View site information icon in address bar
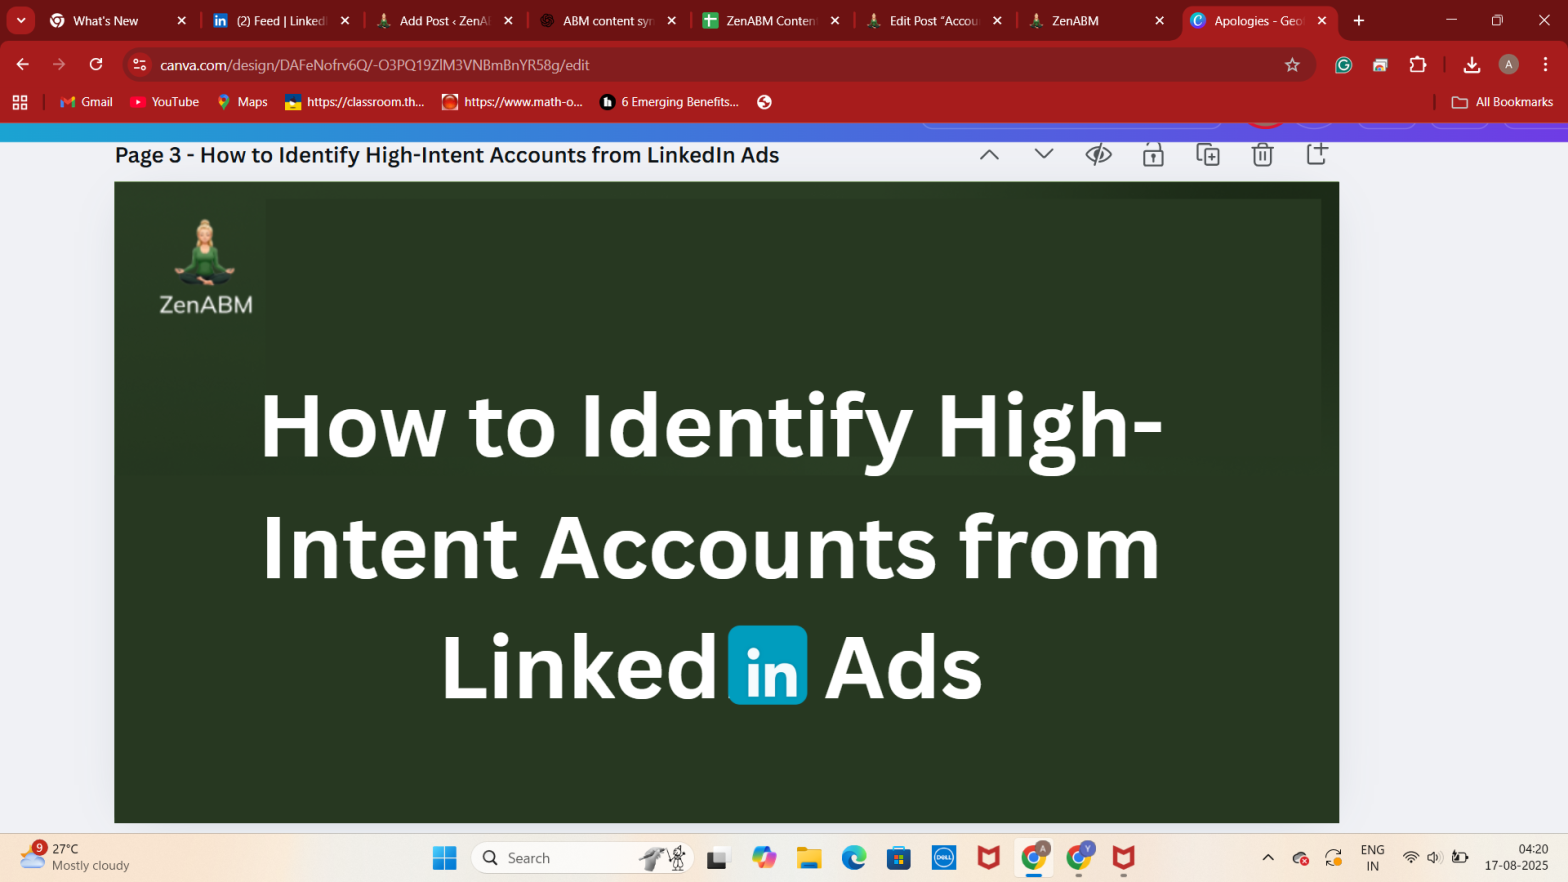This screenshot has height=882, width=1568. 140,64
